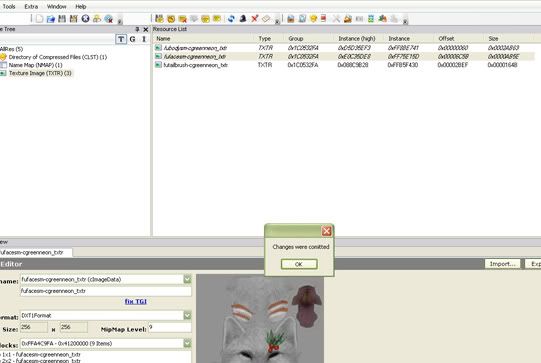The image size is (541, 363).
Task: Switch to the fufacesm-cgreenneon_txtr tab
Action: 36,253
